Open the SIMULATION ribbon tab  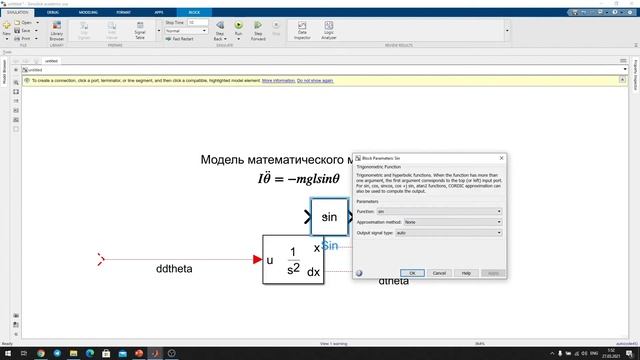click(18, 12)
